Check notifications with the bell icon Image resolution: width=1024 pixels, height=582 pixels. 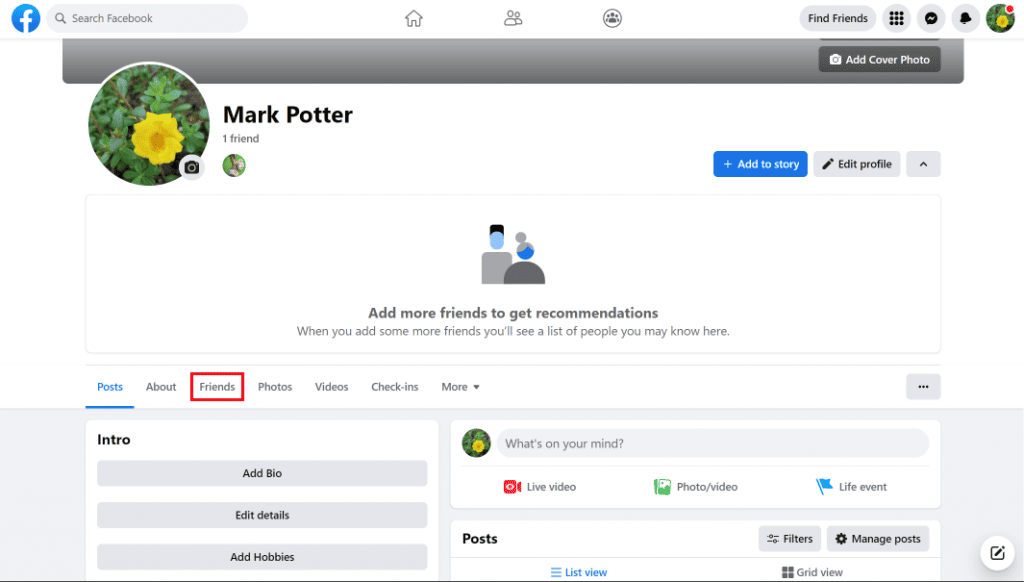[x=965, y=18]
